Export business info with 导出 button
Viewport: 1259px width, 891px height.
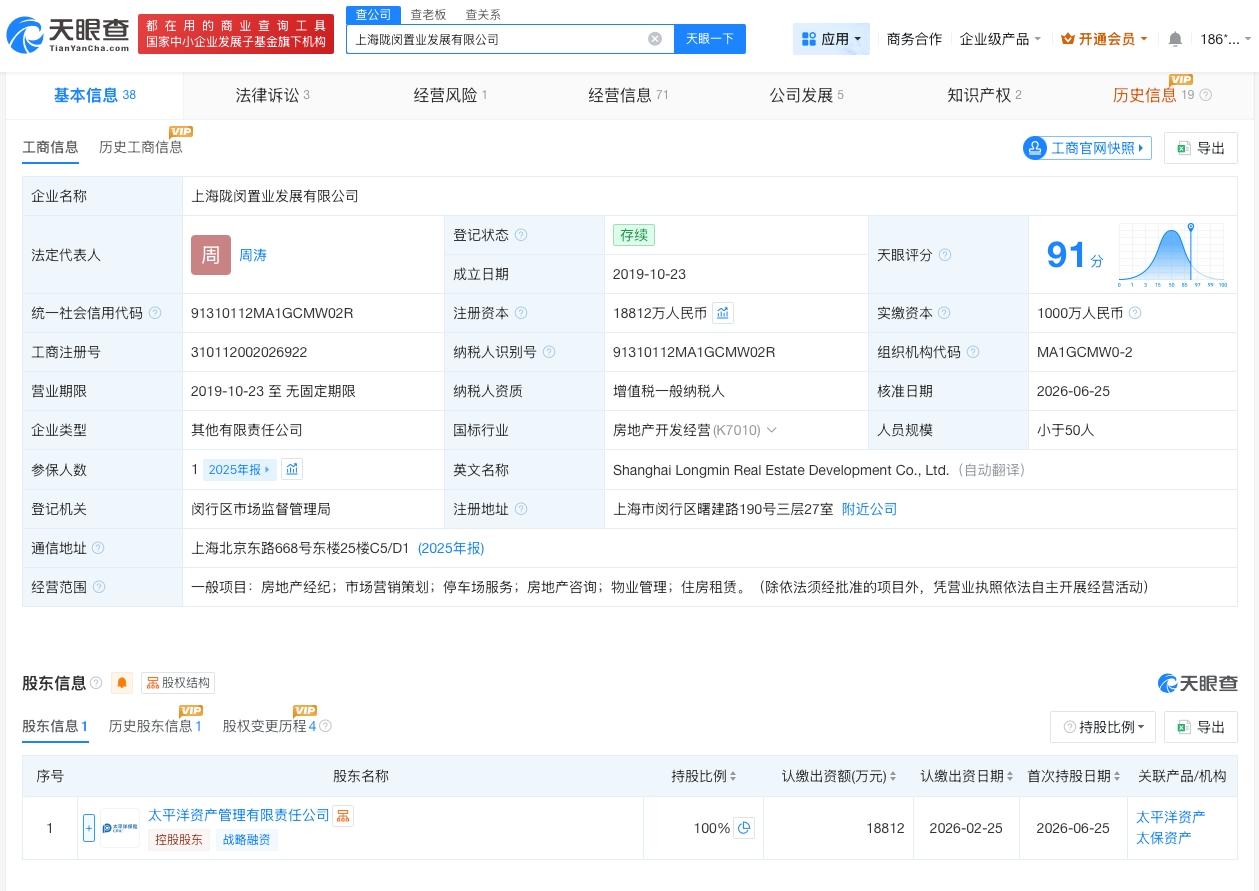coord(1200,148)
